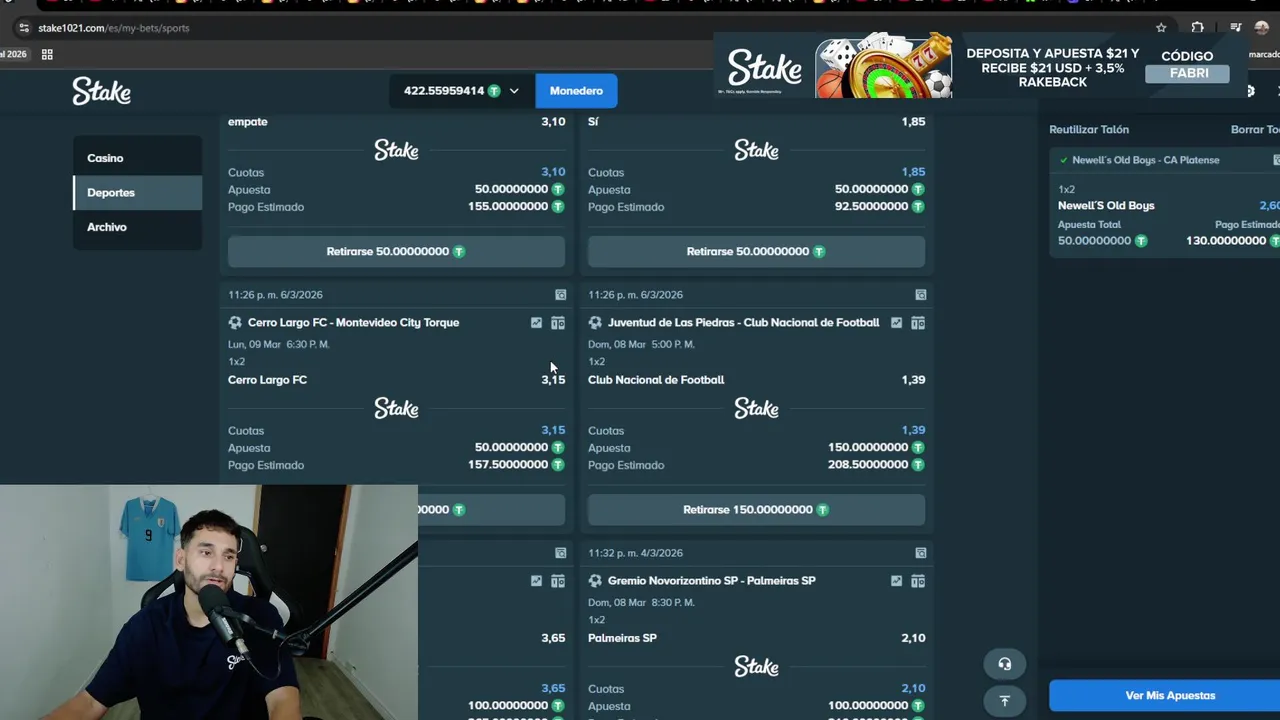Viewport: 1280px width, 720px height.
Task: Open the Chrome profile avatar
Action: tap(1261, 28)
